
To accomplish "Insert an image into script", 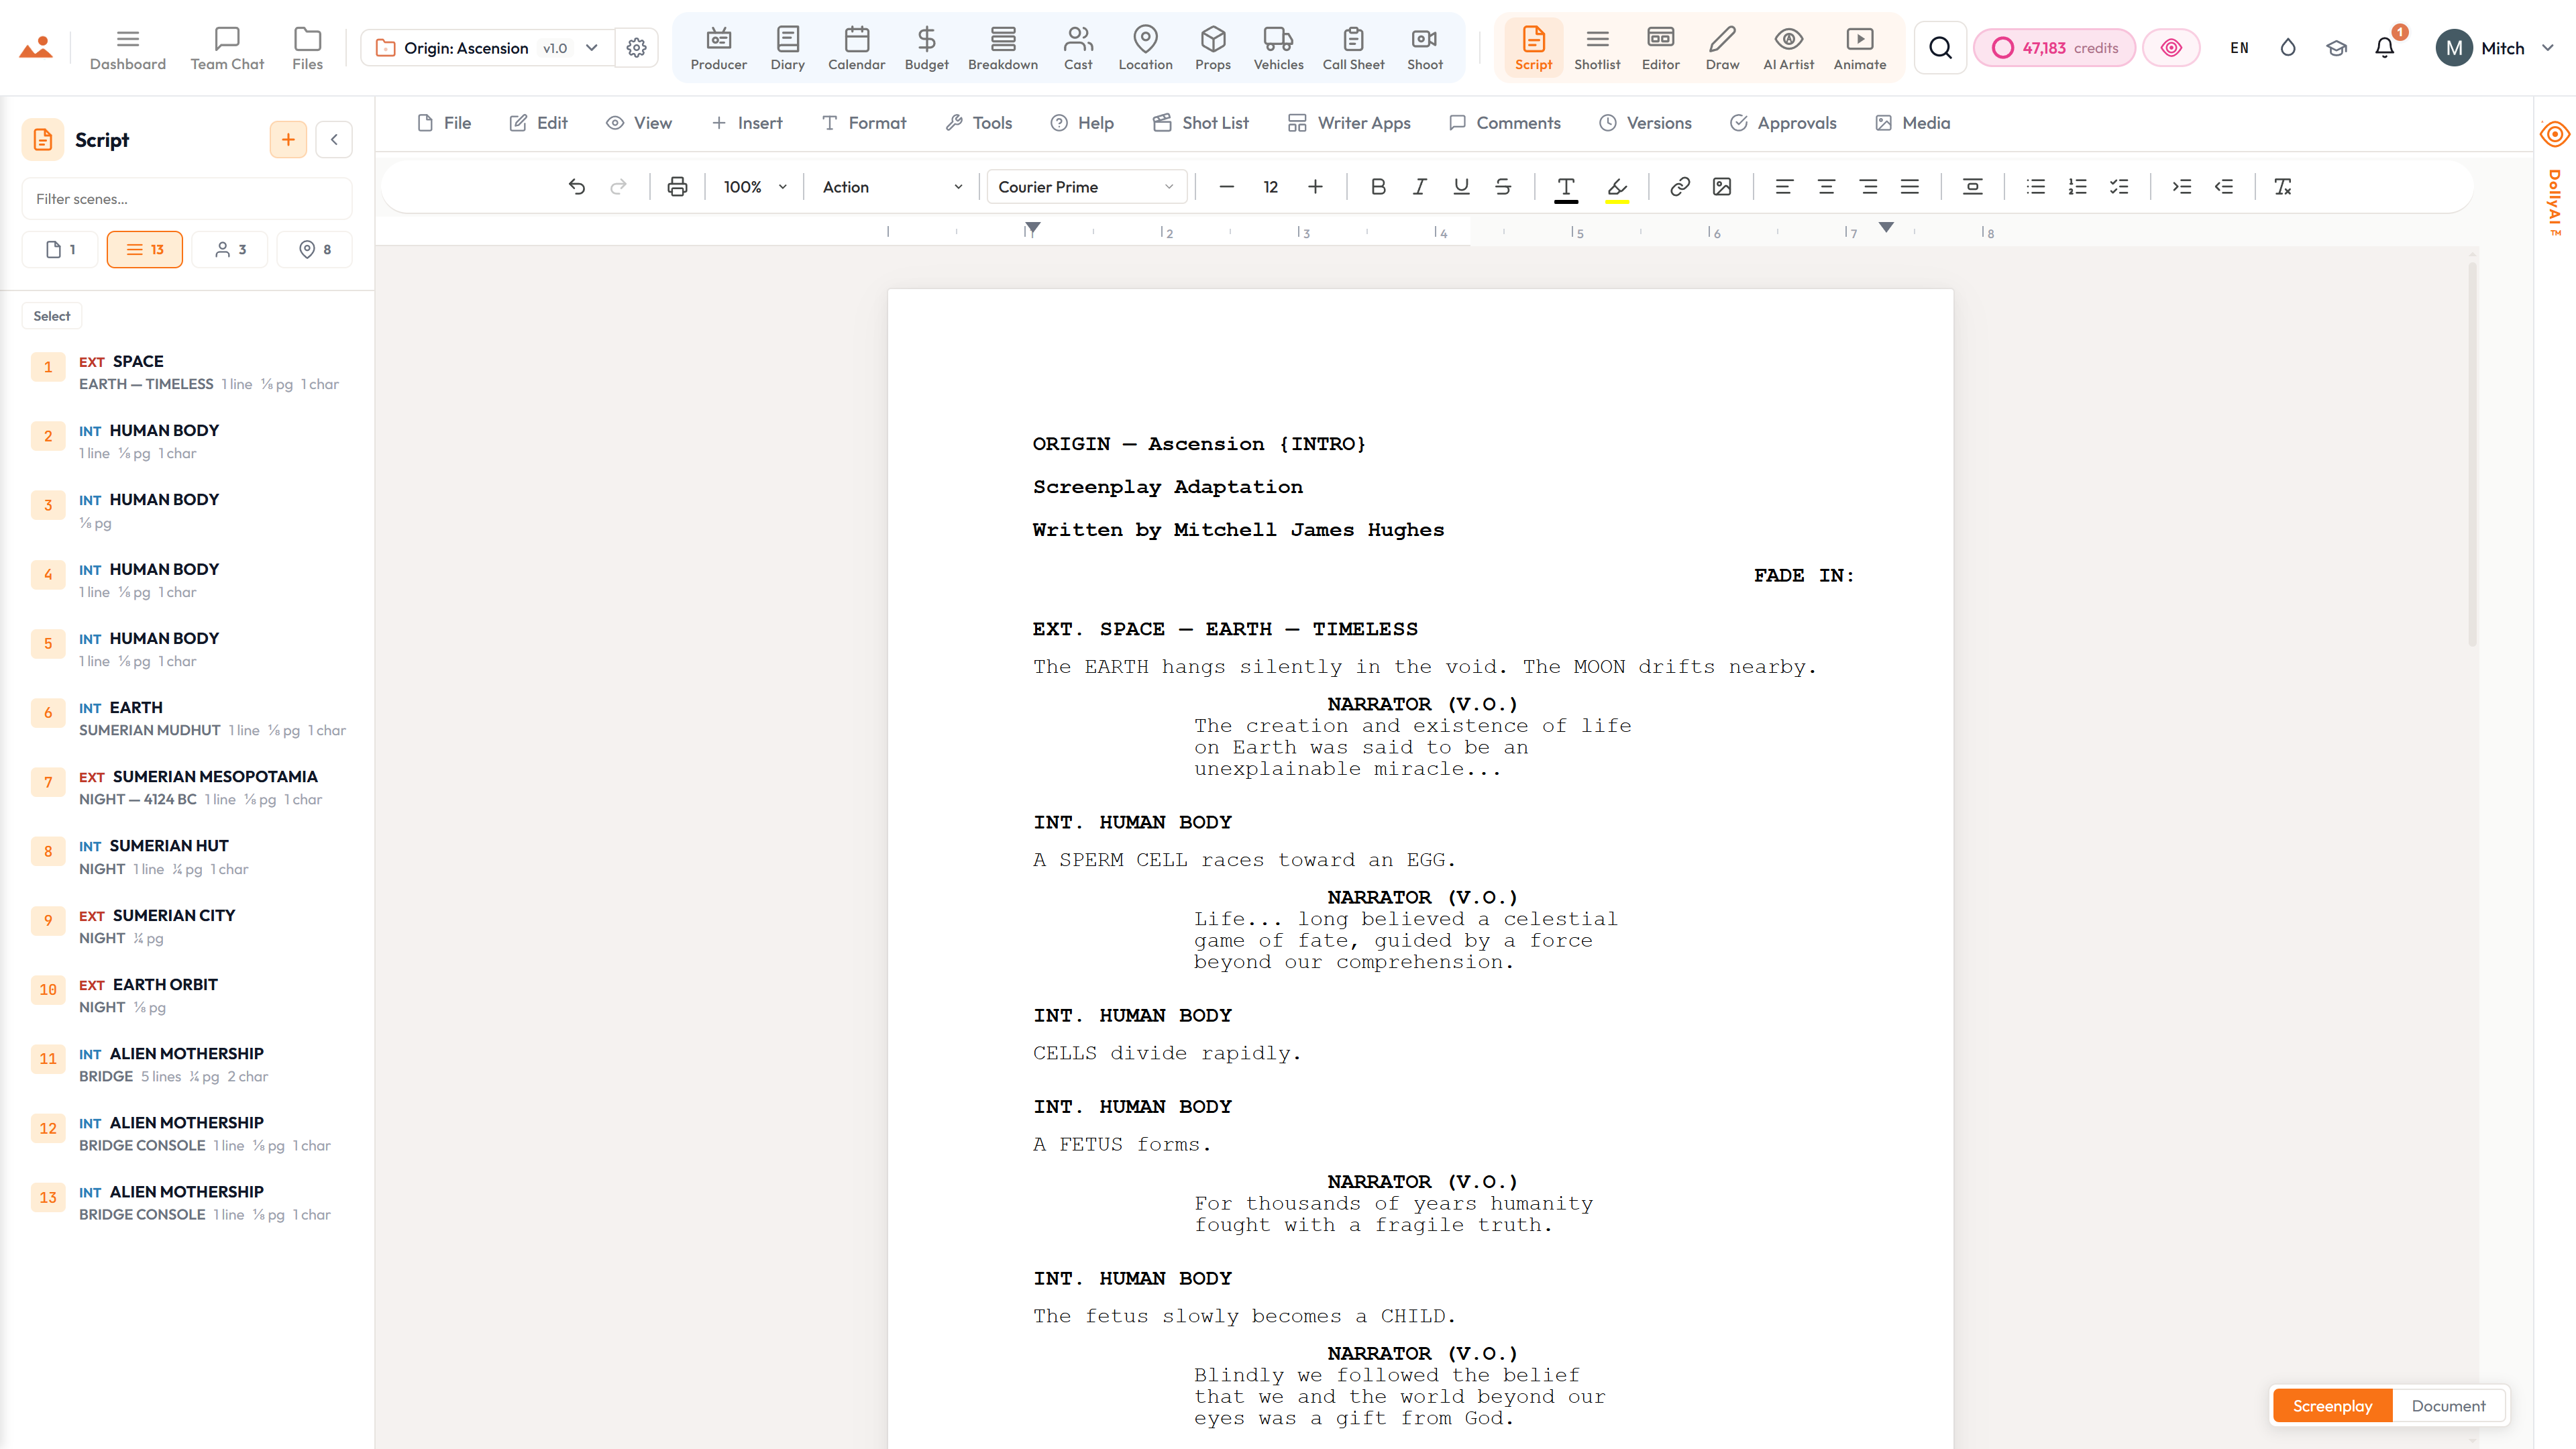I will coord(1721,187).
